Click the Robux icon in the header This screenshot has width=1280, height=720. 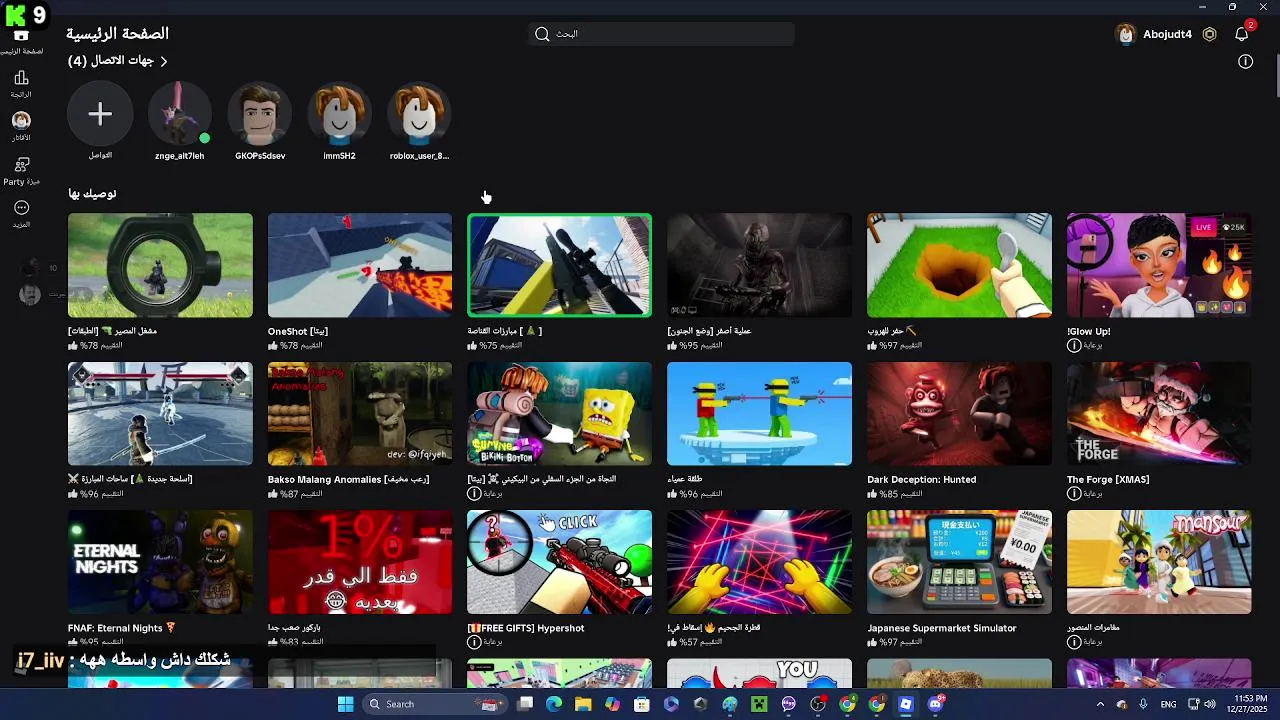coord(1209,34)
